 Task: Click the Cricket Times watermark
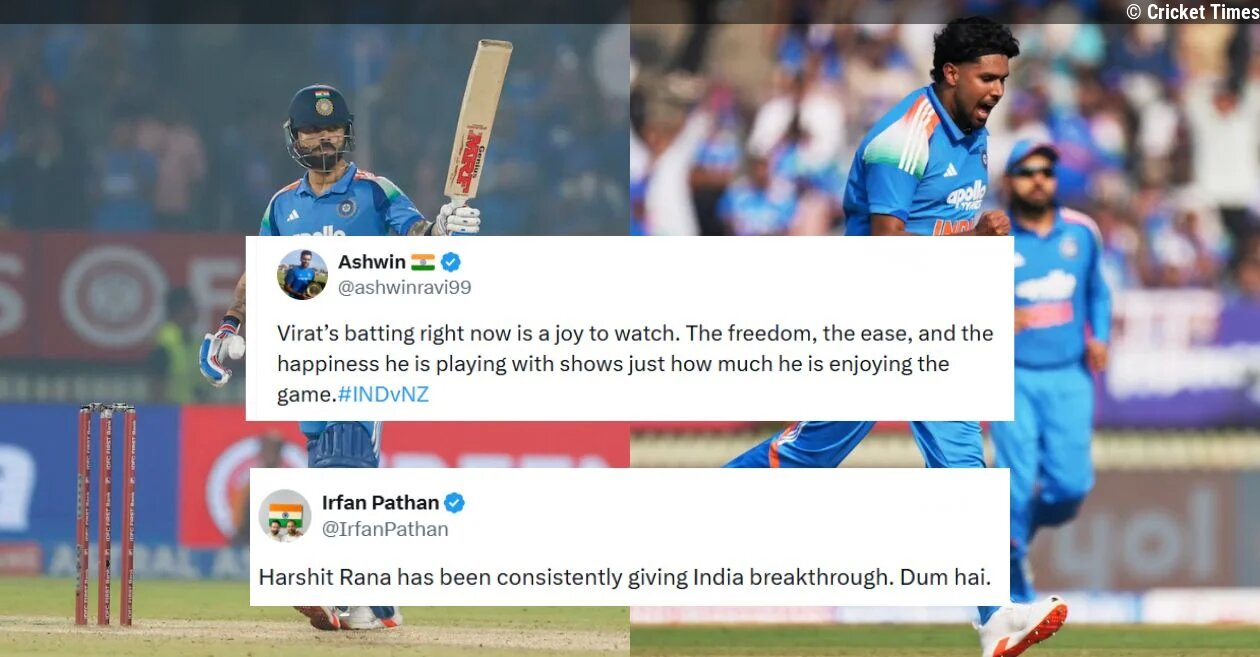coord(1192,12)
